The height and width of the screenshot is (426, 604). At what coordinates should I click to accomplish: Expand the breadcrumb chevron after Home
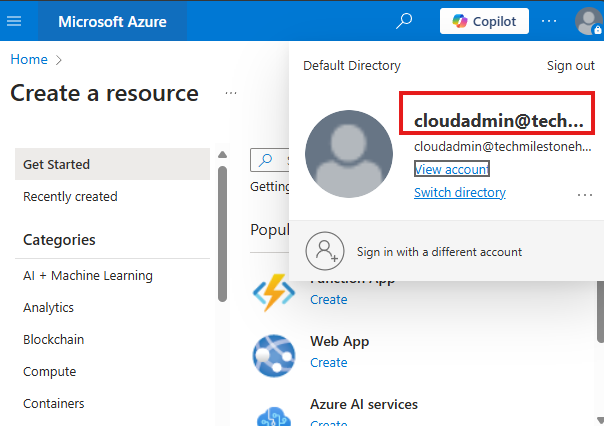(59, 60)
